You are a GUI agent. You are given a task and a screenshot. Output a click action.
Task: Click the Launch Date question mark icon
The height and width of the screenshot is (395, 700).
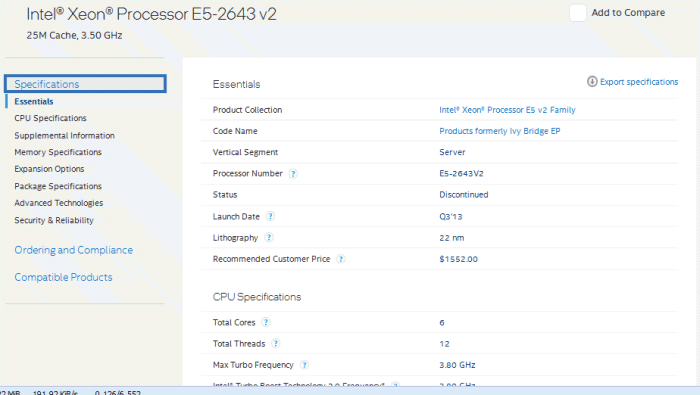click(270, 216)
